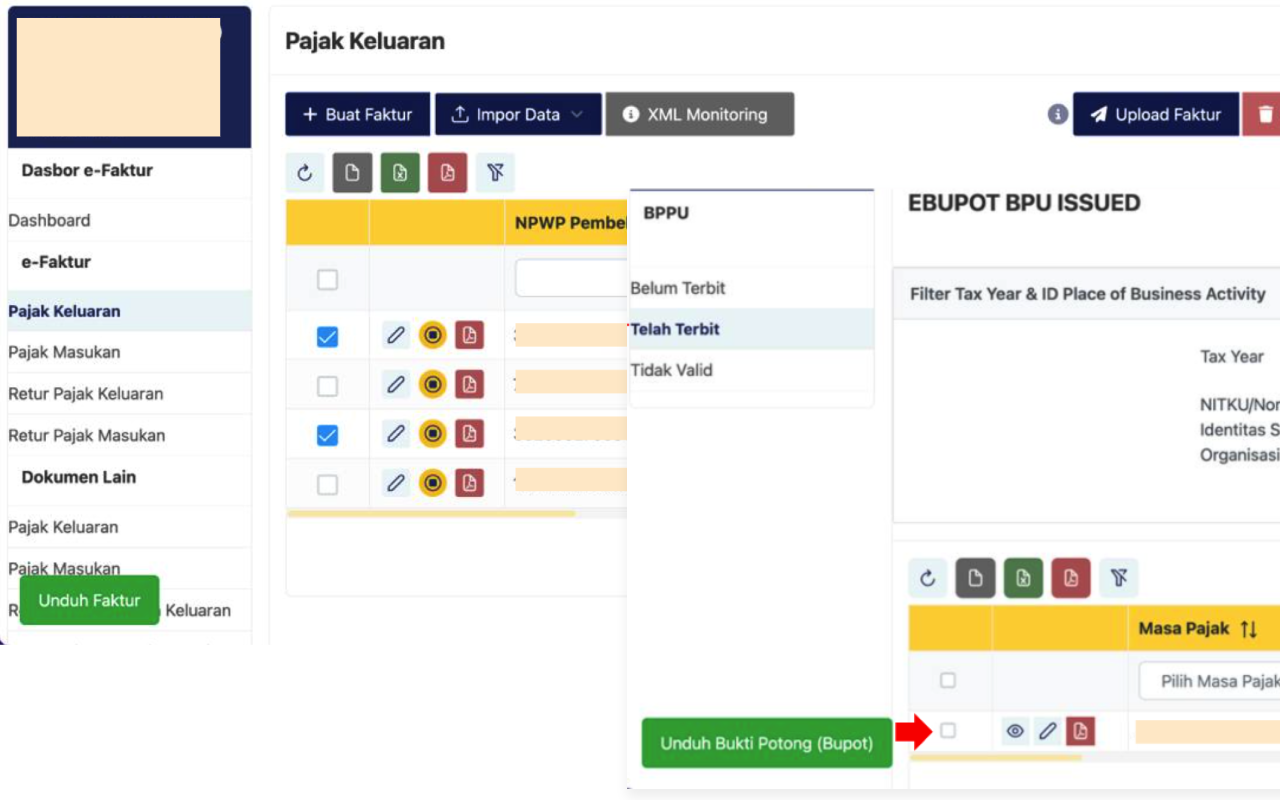Uncheck the third invoice row checkbox

click(327, 435)
